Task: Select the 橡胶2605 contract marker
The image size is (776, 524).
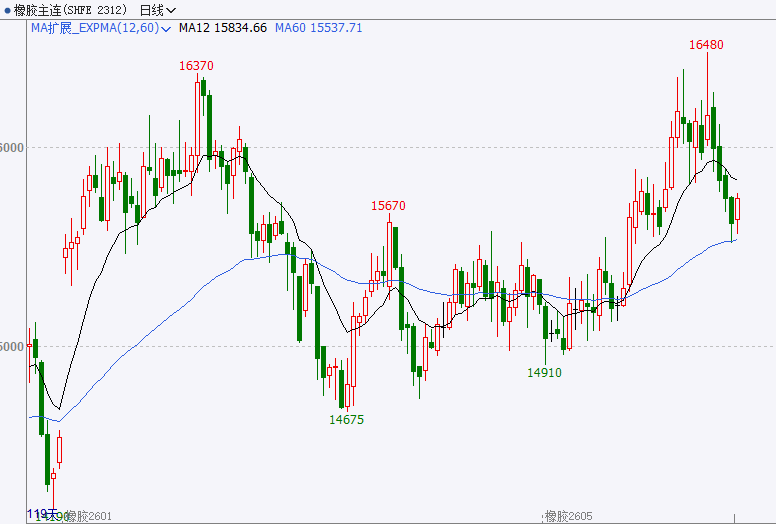Action: pyautogui.click(x=569, y=516)
